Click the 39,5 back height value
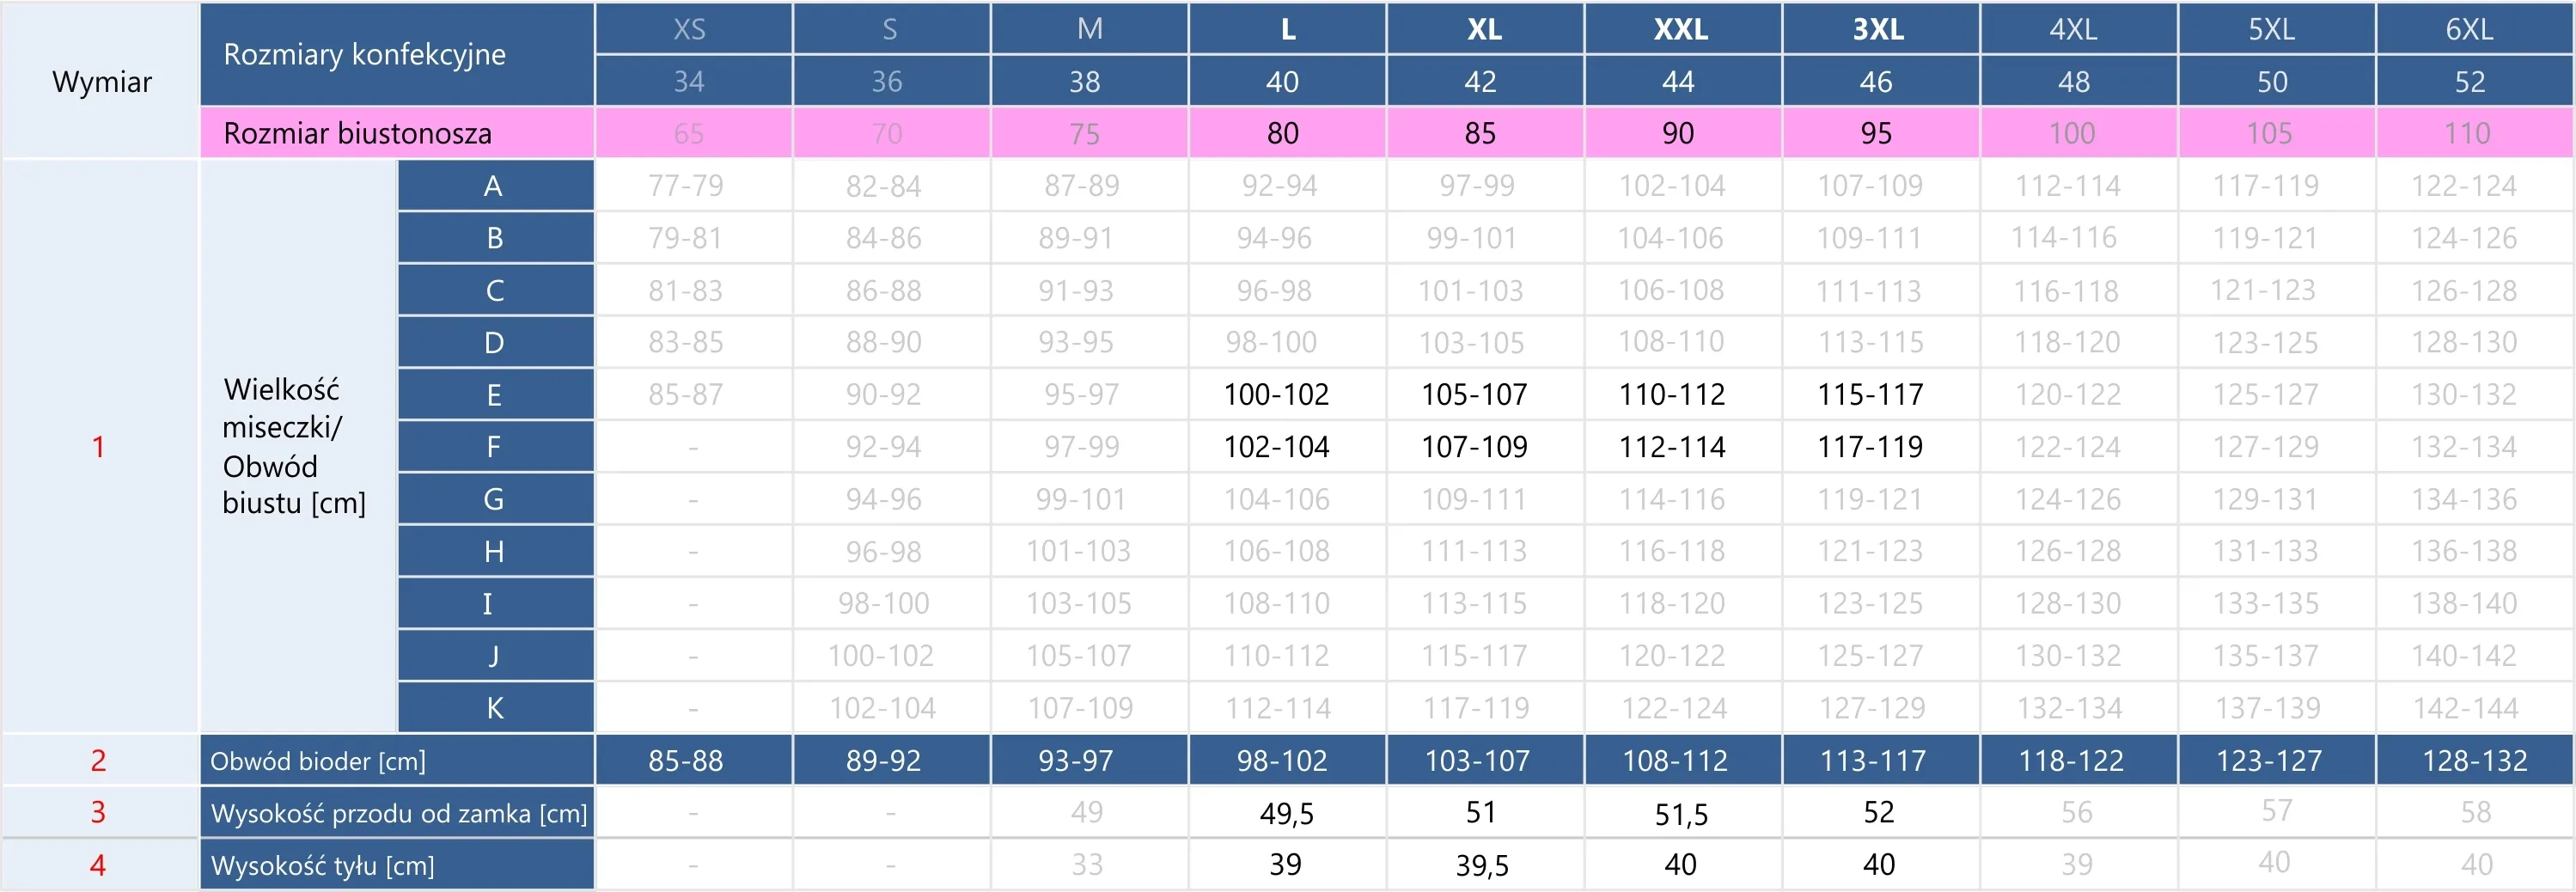 click(x=1482, y=865)
